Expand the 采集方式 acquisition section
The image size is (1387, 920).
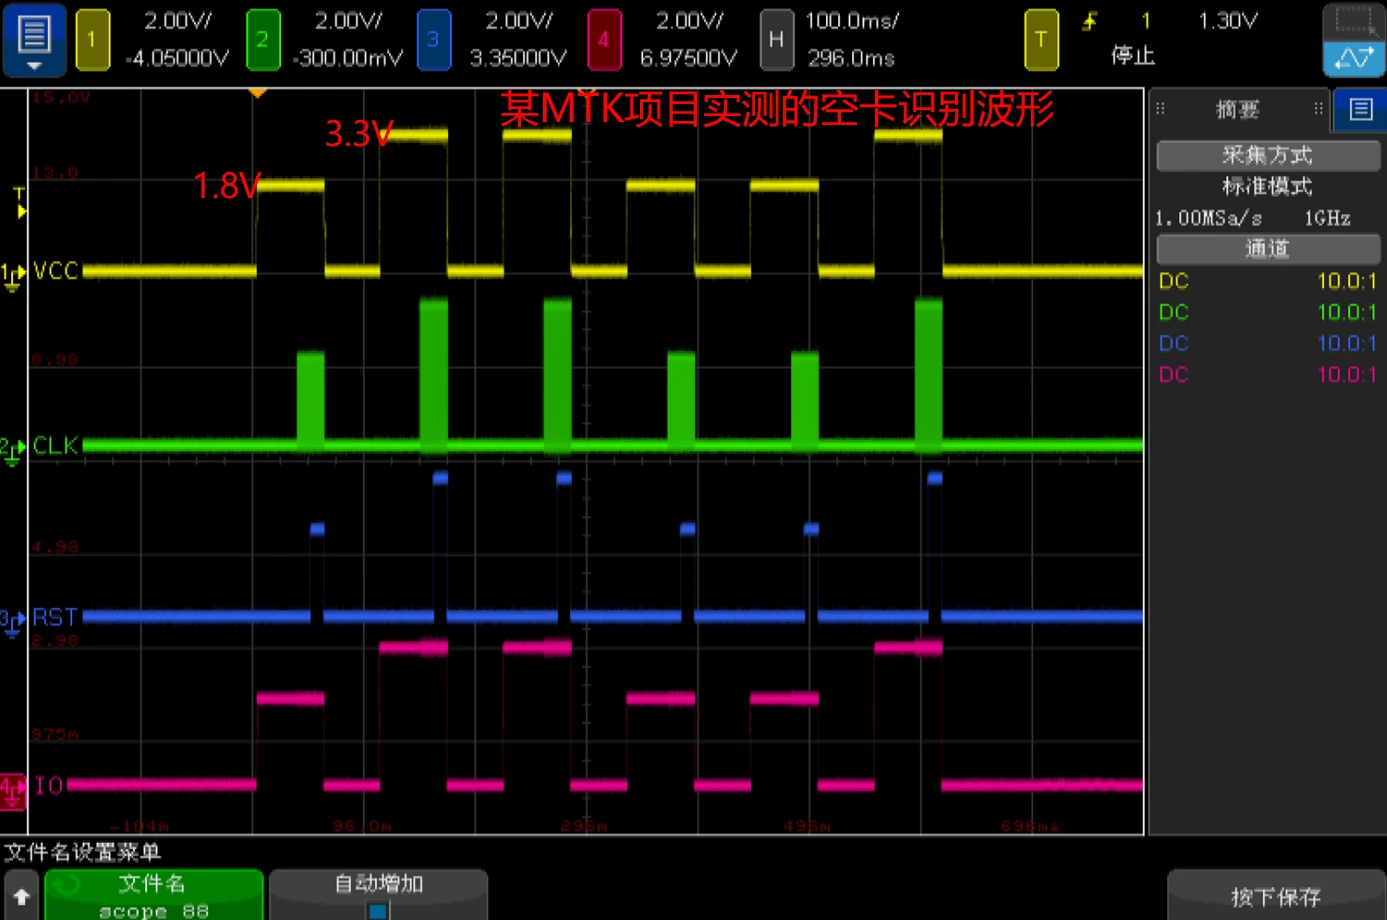1267,155
